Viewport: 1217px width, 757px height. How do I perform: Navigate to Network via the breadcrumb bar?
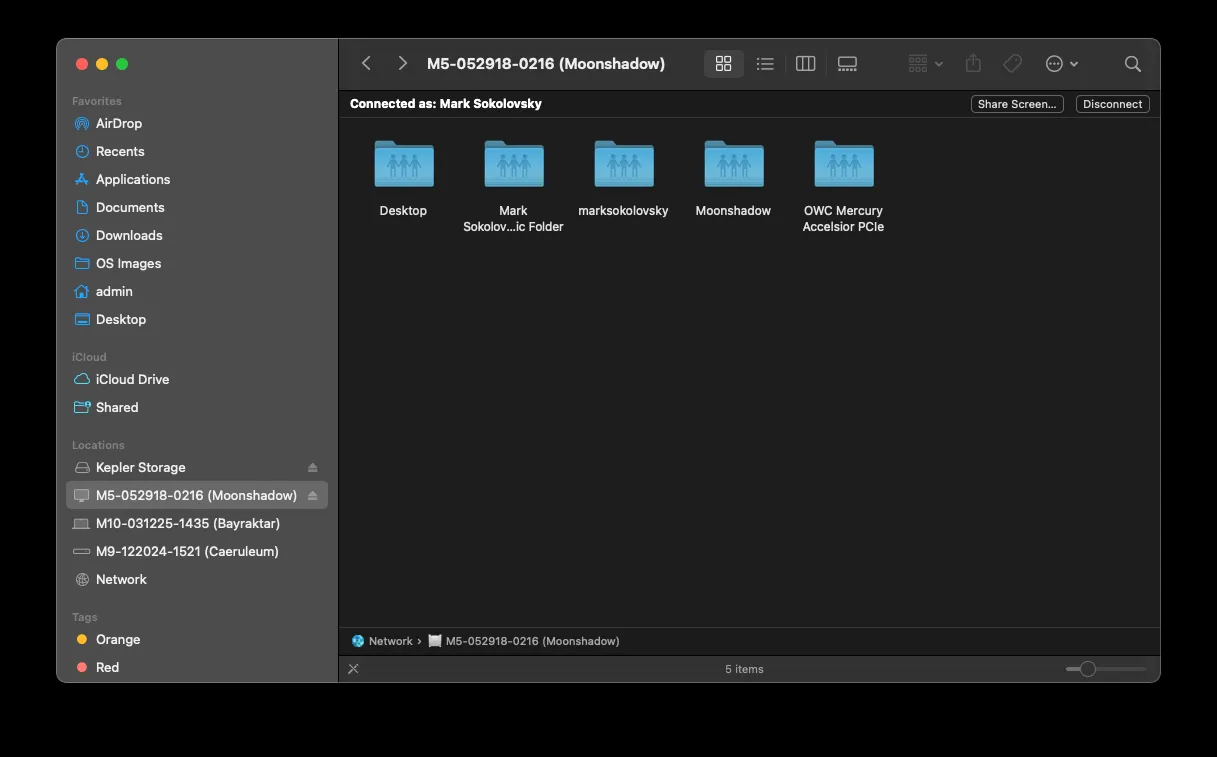(x=390, y=641)
